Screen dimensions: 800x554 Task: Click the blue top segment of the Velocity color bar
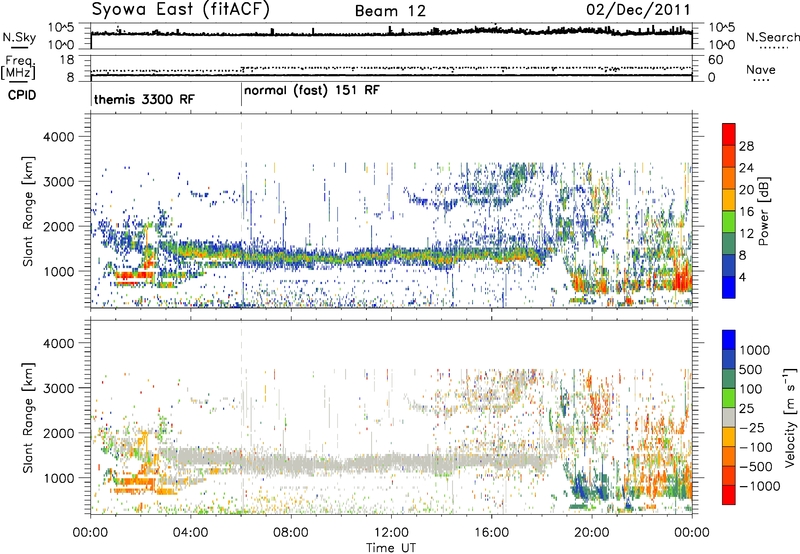pyautogui.click(x=729, y=340)
